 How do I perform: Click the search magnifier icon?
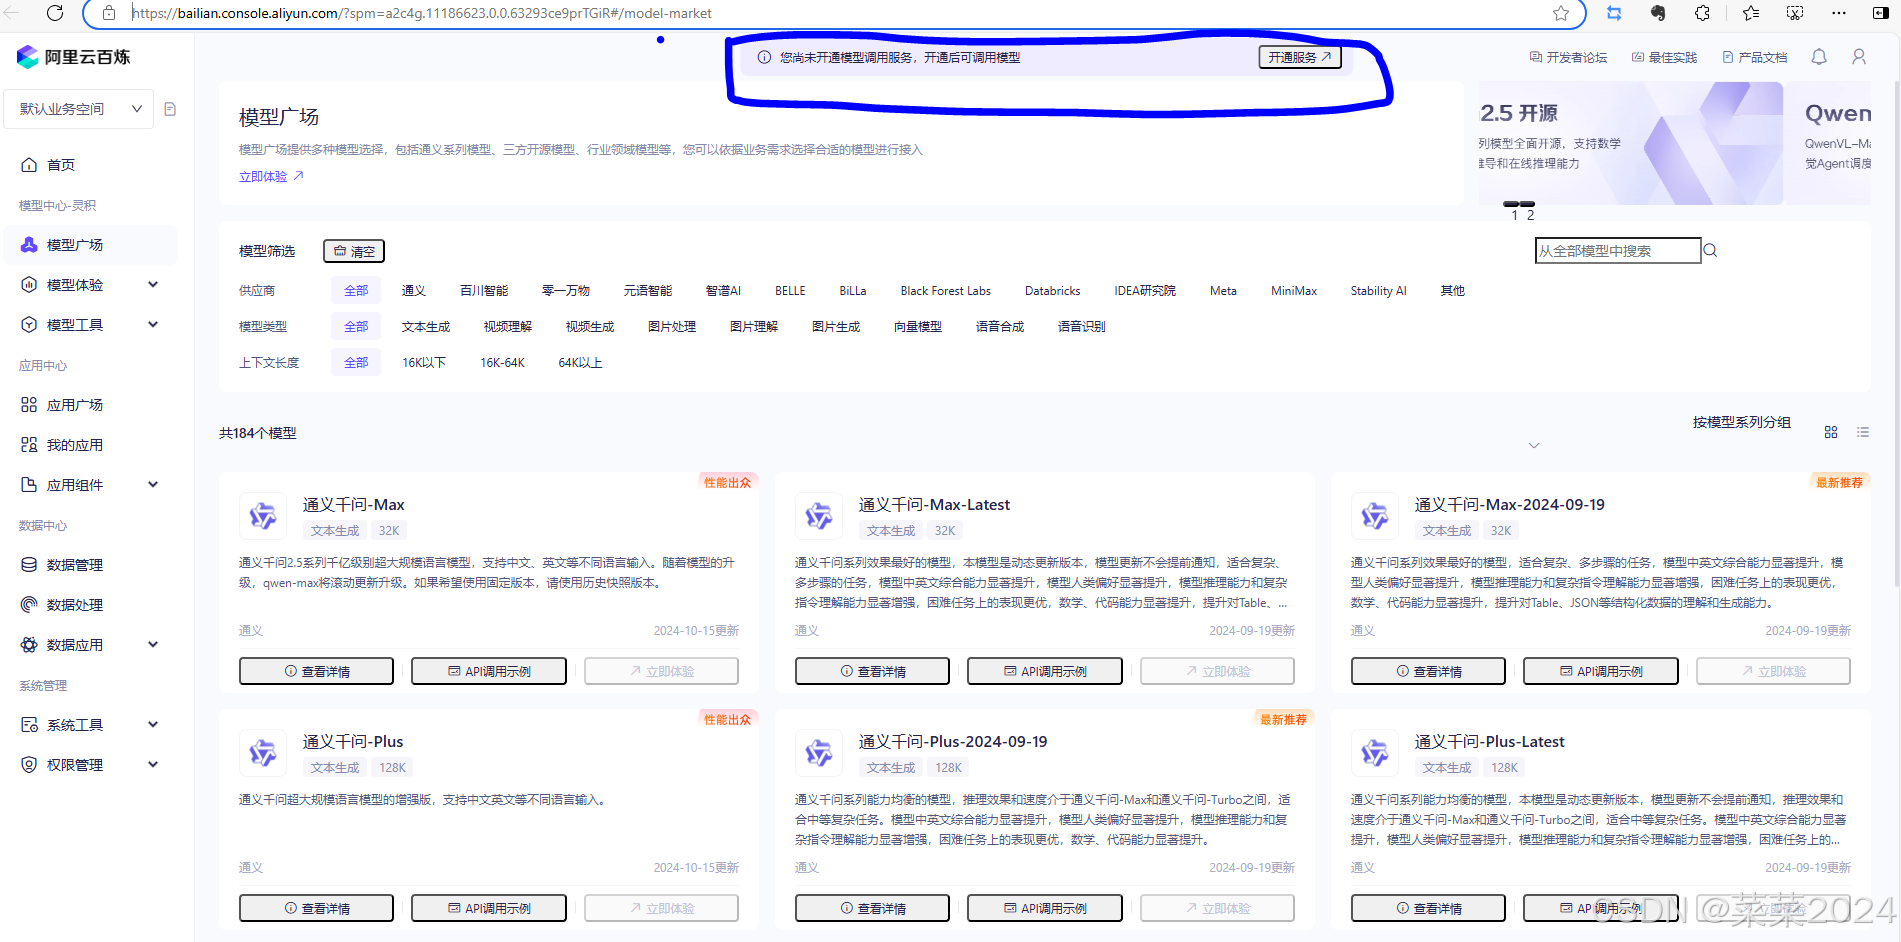tap(1710, 250)
